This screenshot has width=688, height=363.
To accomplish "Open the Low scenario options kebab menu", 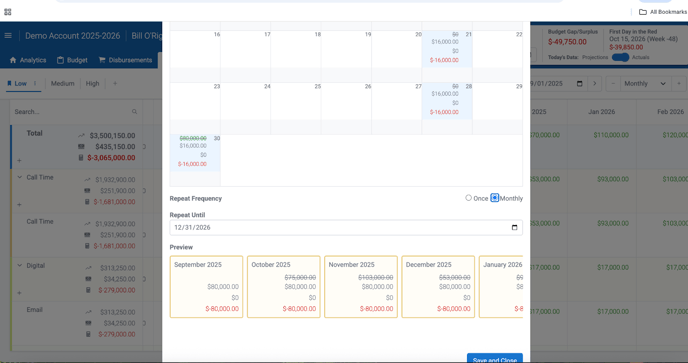I will 35,83.
